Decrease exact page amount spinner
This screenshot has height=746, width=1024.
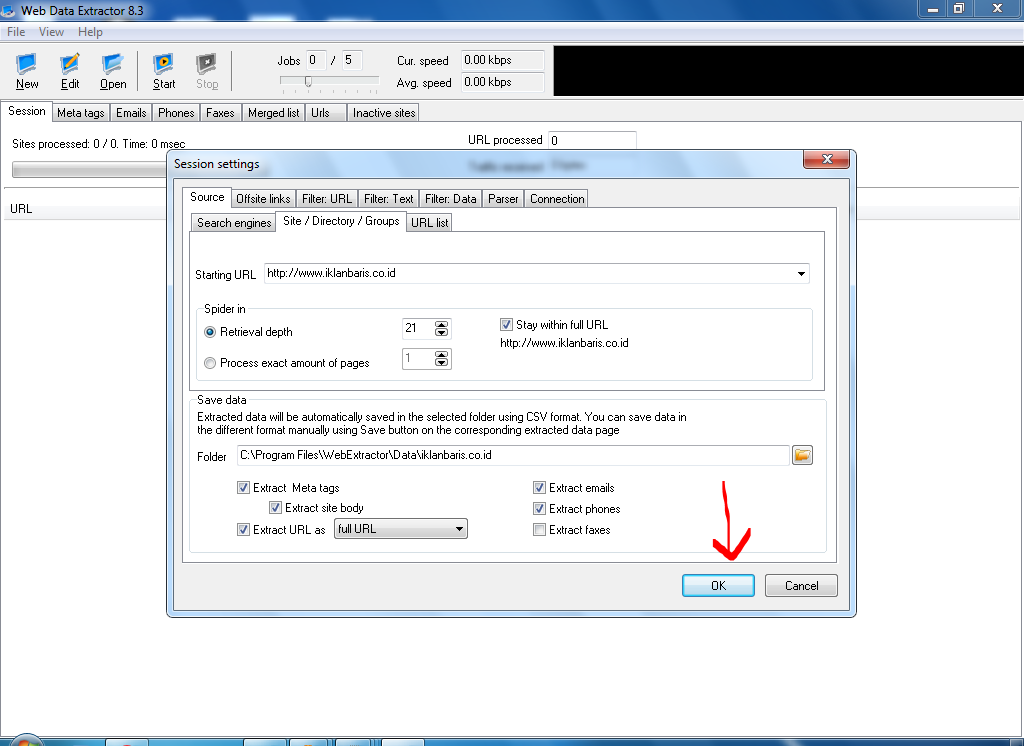pyautogui.click(x=441, y=363)
